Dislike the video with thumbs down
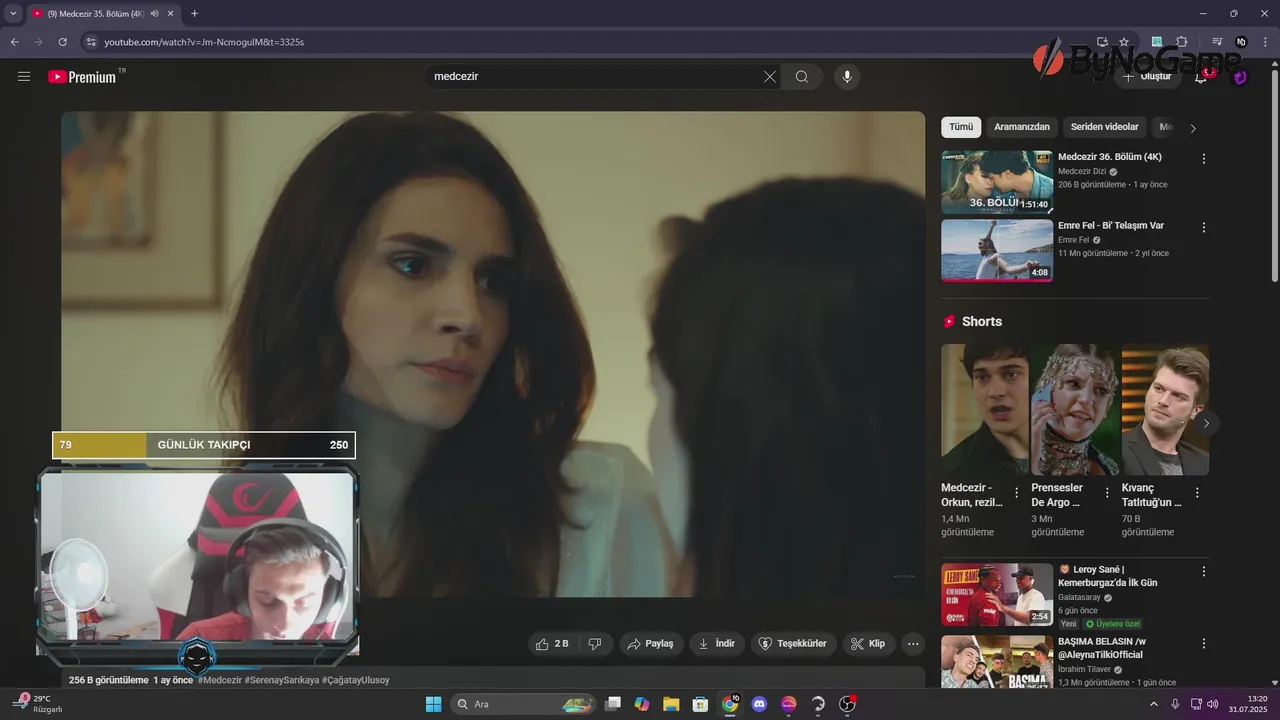1280x720 pixels. tap(595, 644)
